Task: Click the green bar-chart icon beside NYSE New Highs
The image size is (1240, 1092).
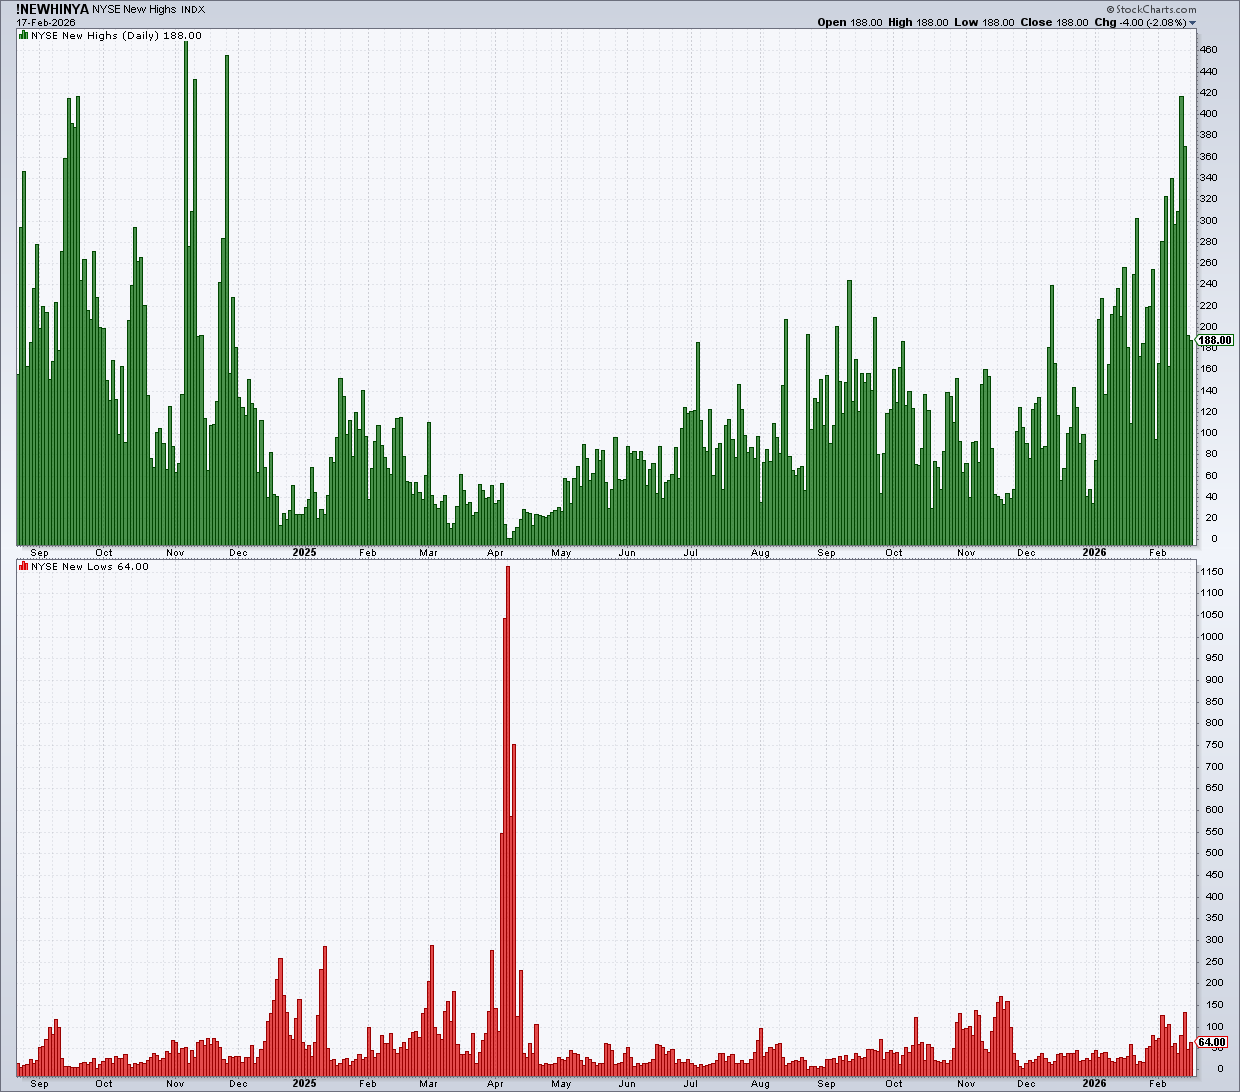Action: [x=23, y=36]
